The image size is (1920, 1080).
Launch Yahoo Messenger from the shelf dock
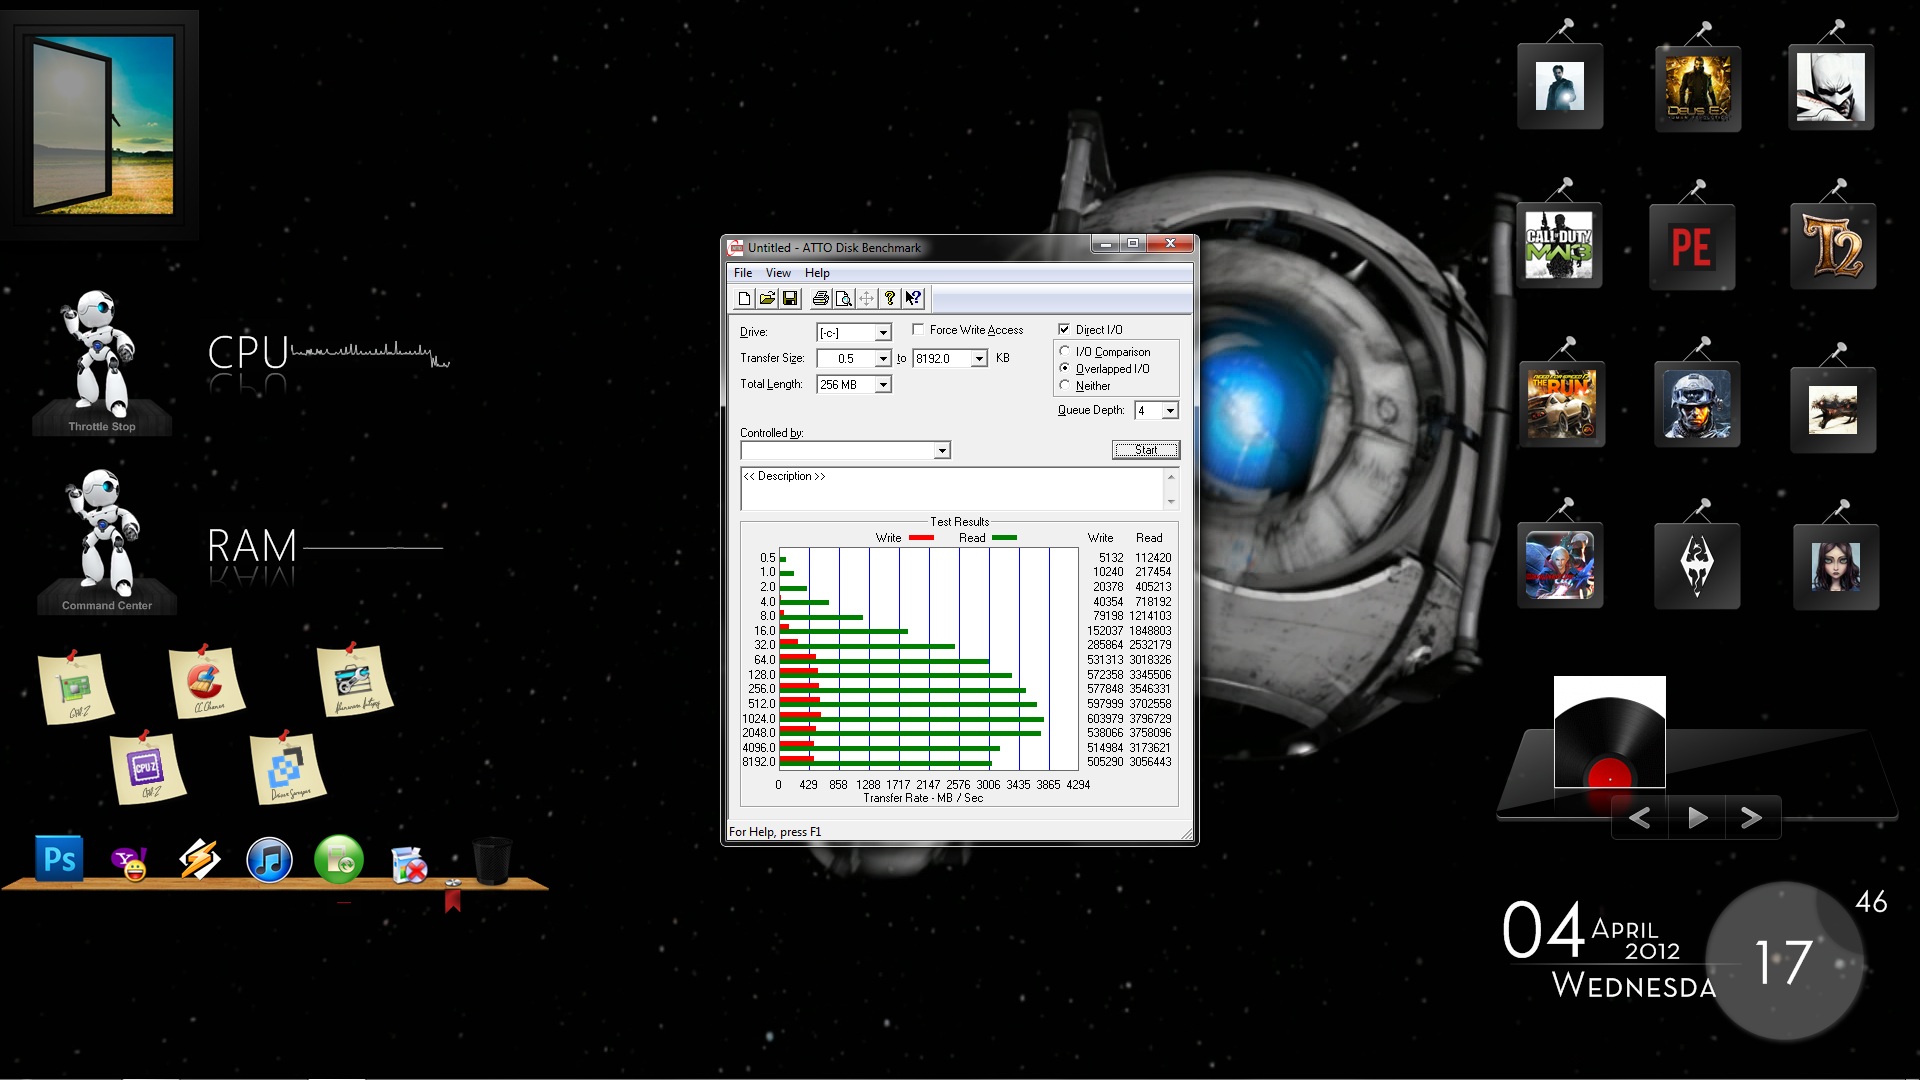pos(130,863)
